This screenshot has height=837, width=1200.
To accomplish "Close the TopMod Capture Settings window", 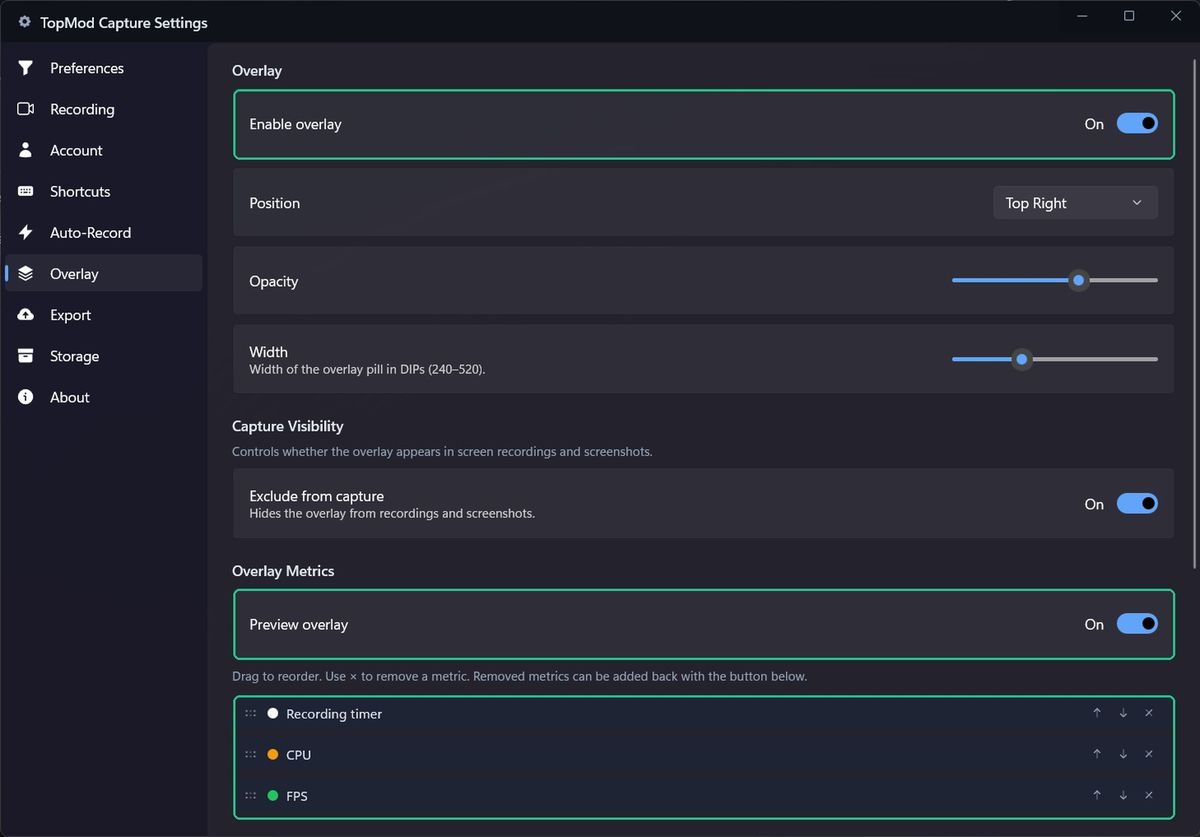I will [1175, 16].
